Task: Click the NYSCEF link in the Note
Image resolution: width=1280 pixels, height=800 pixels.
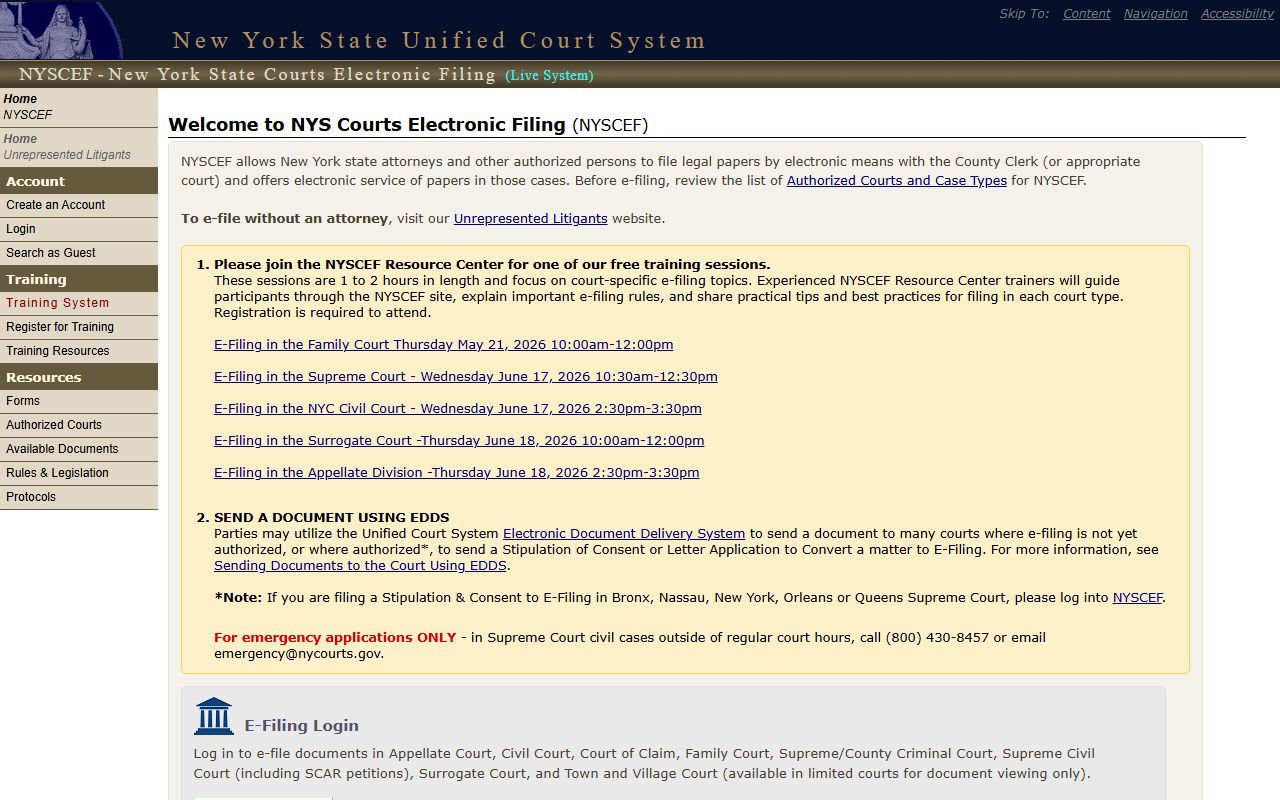Action: (x=1138, y=598)
